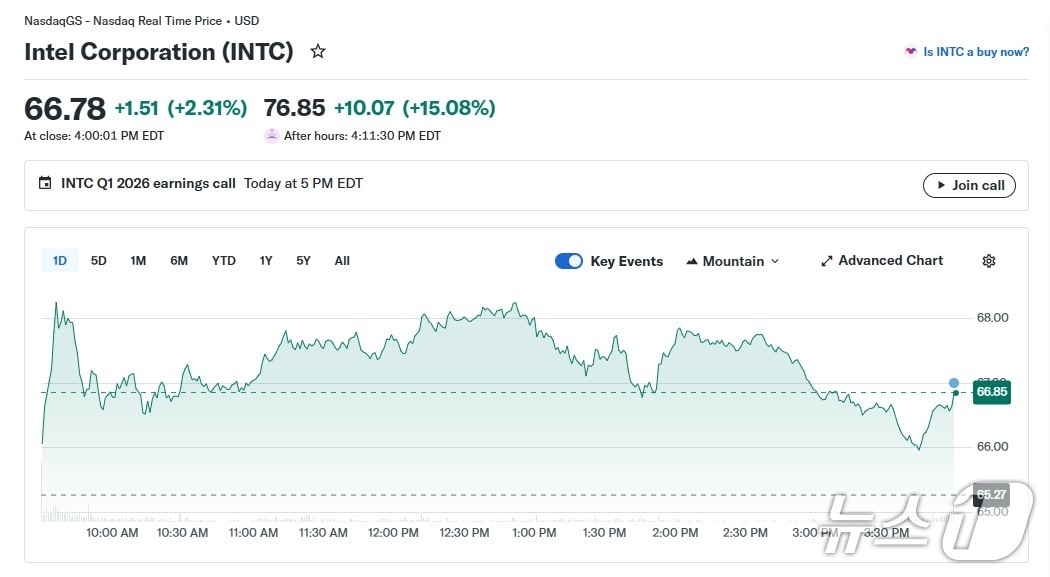Toggle the Key Events switch
Screen dimensions: 1050x577
pos(569,261)
